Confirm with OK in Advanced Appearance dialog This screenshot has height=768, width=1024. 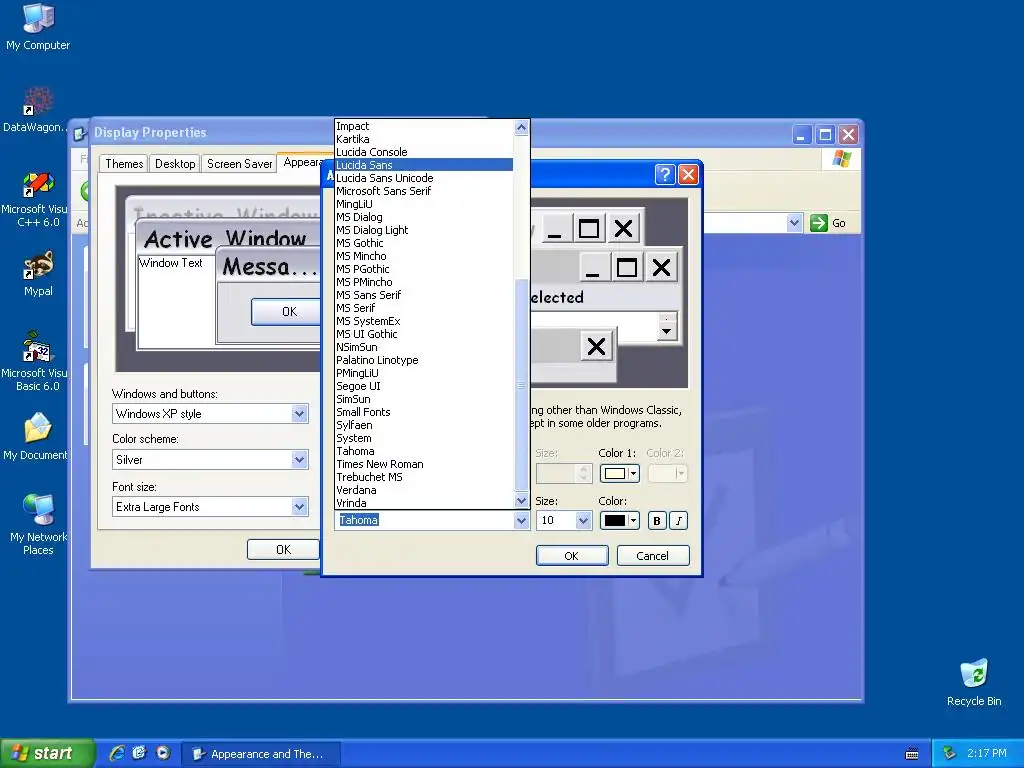point(572,556)
